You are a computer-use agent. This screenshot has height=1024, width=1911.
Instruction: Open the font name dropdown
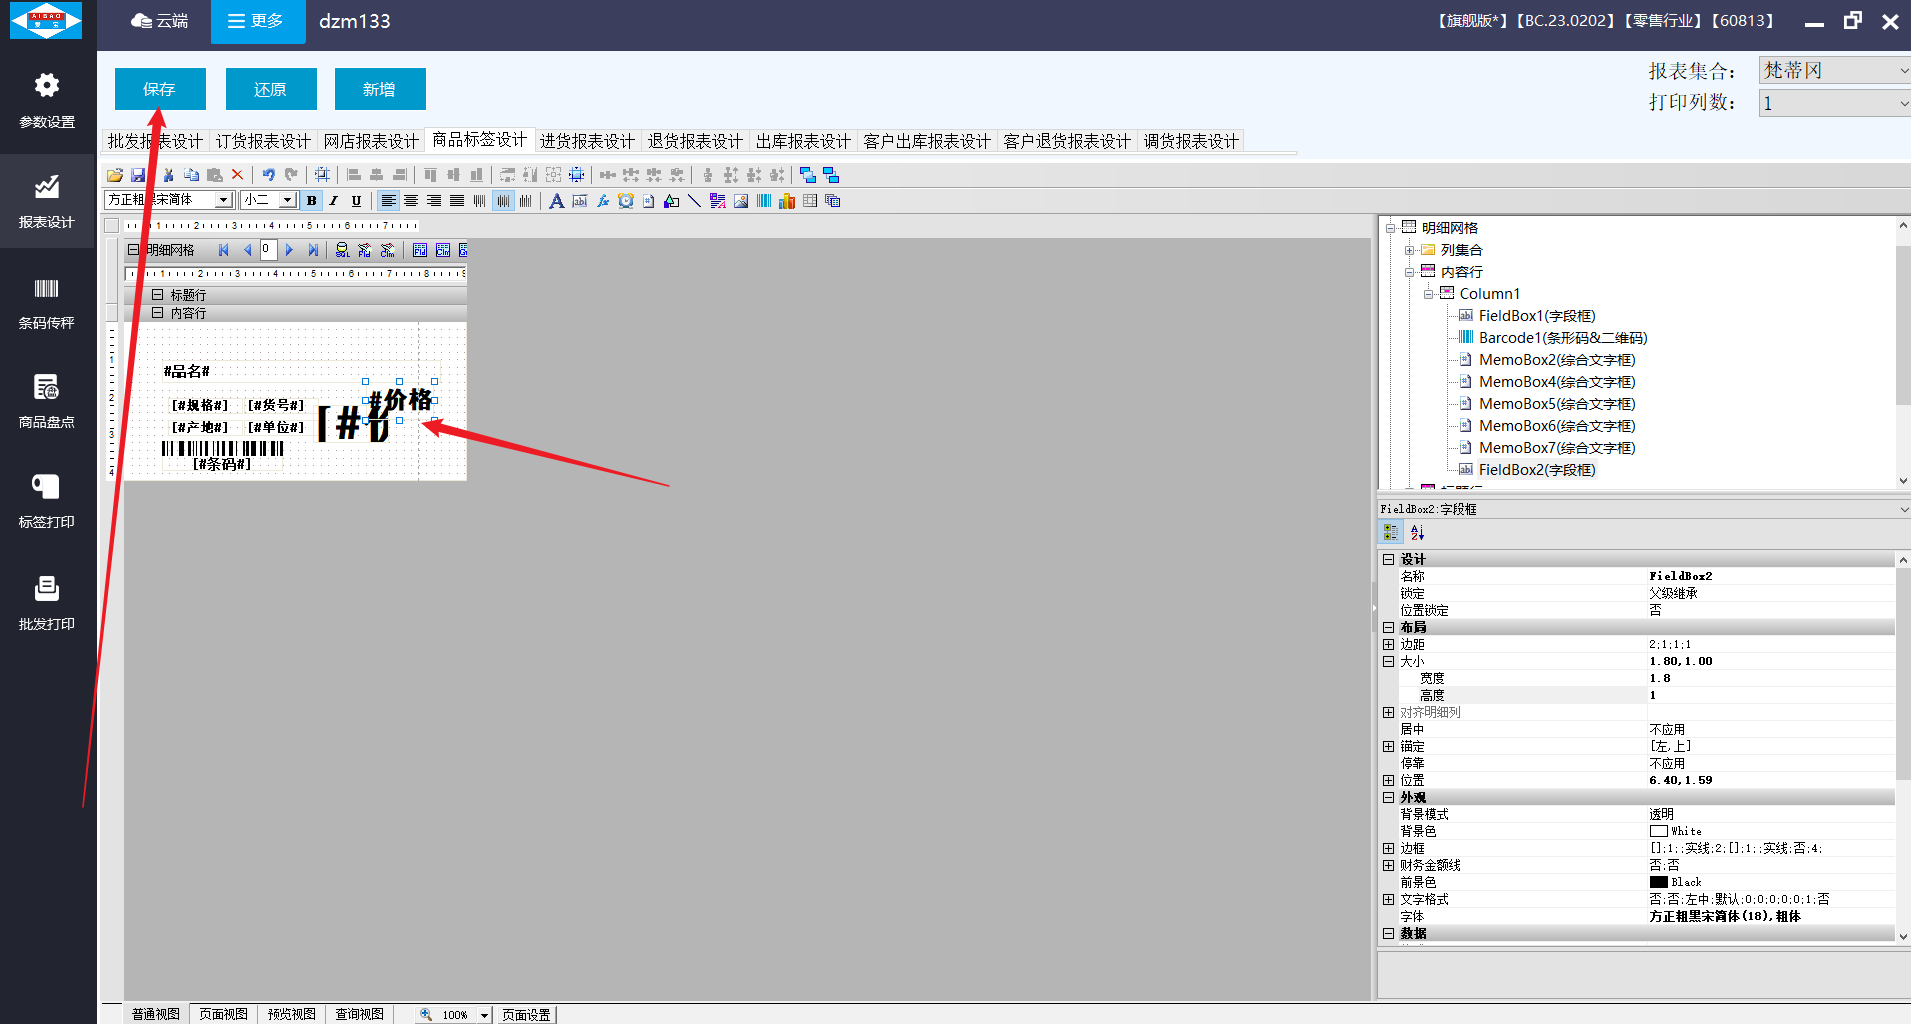click(x=225, y=200)
